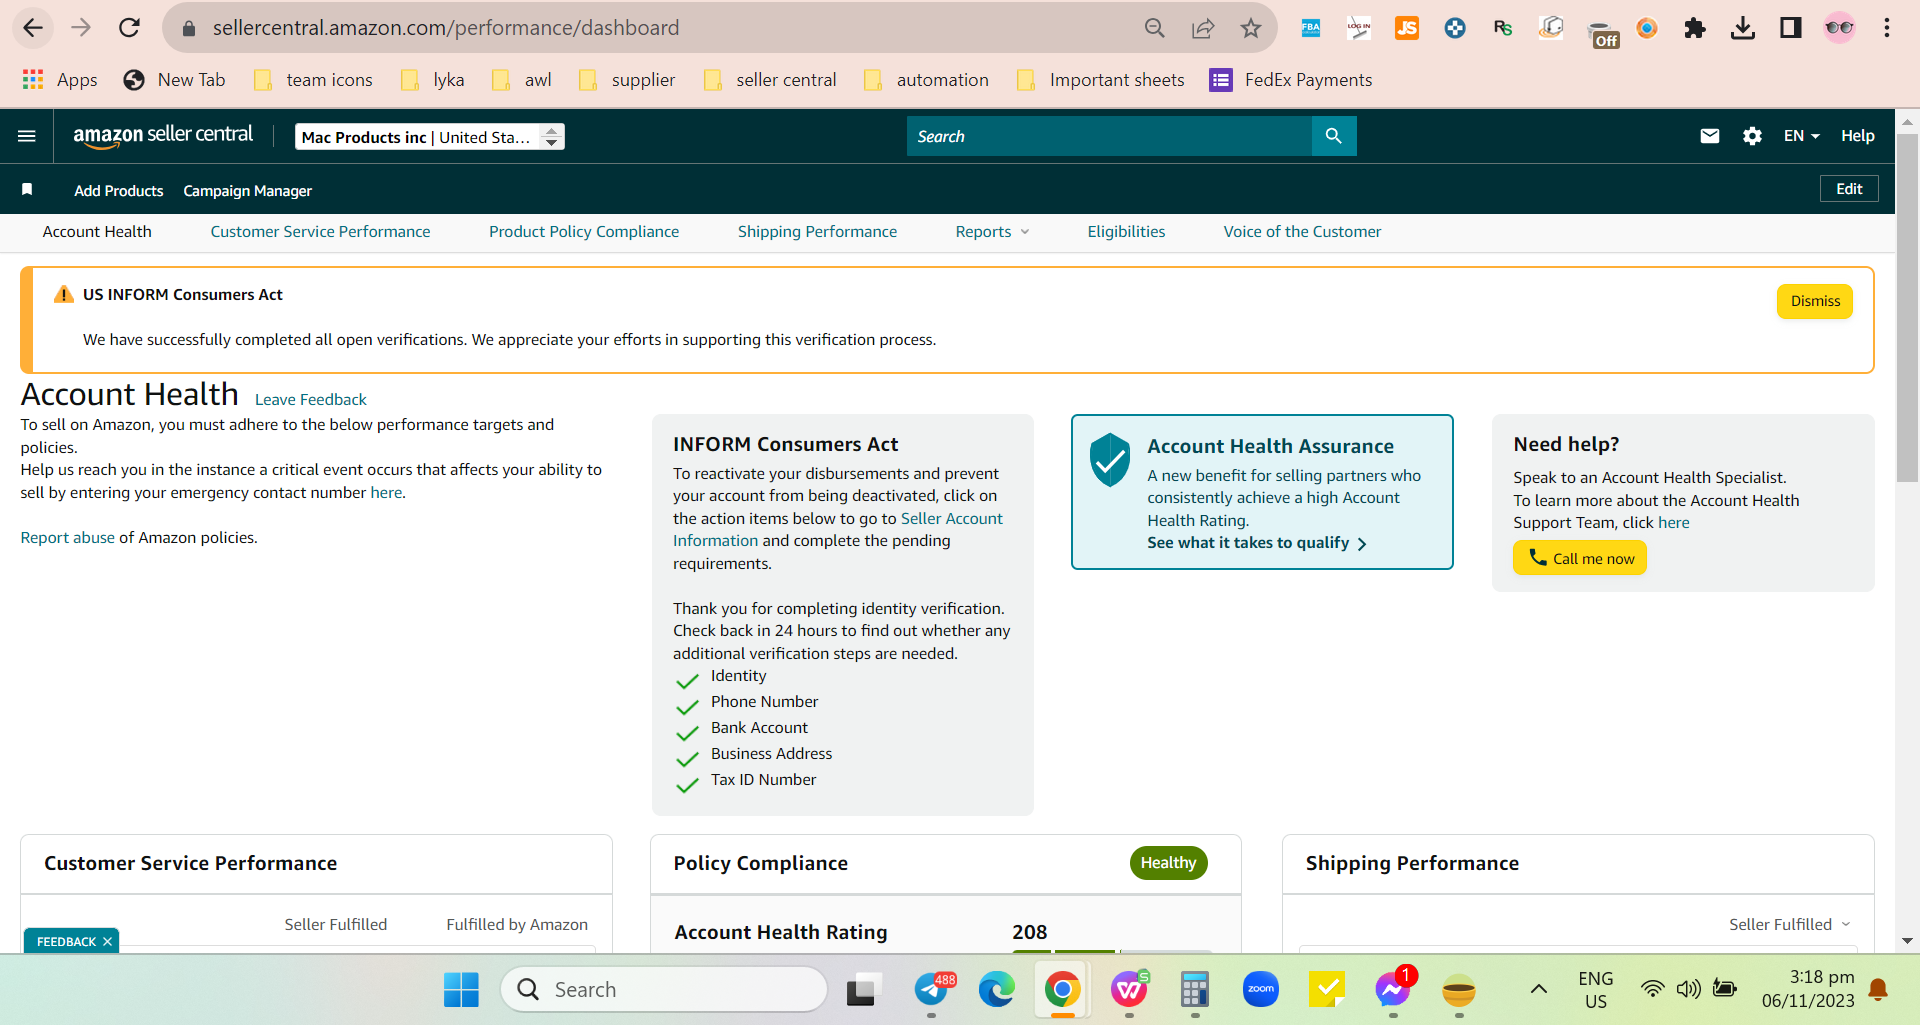Click the Edit button
Image resolution: width=1920 pixels, height=1025 pixels.
point(1849,189)
